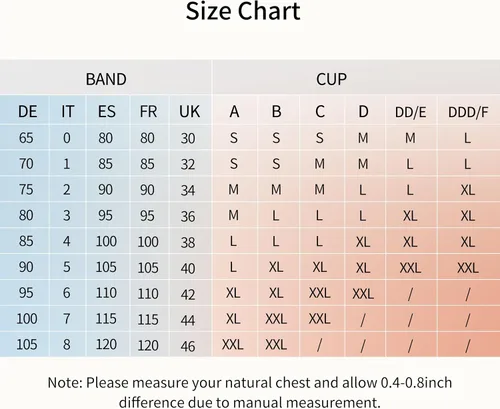Screen dimensions: 500x409
Task: Select UK band size 38 cell
Action: point(188,242)
